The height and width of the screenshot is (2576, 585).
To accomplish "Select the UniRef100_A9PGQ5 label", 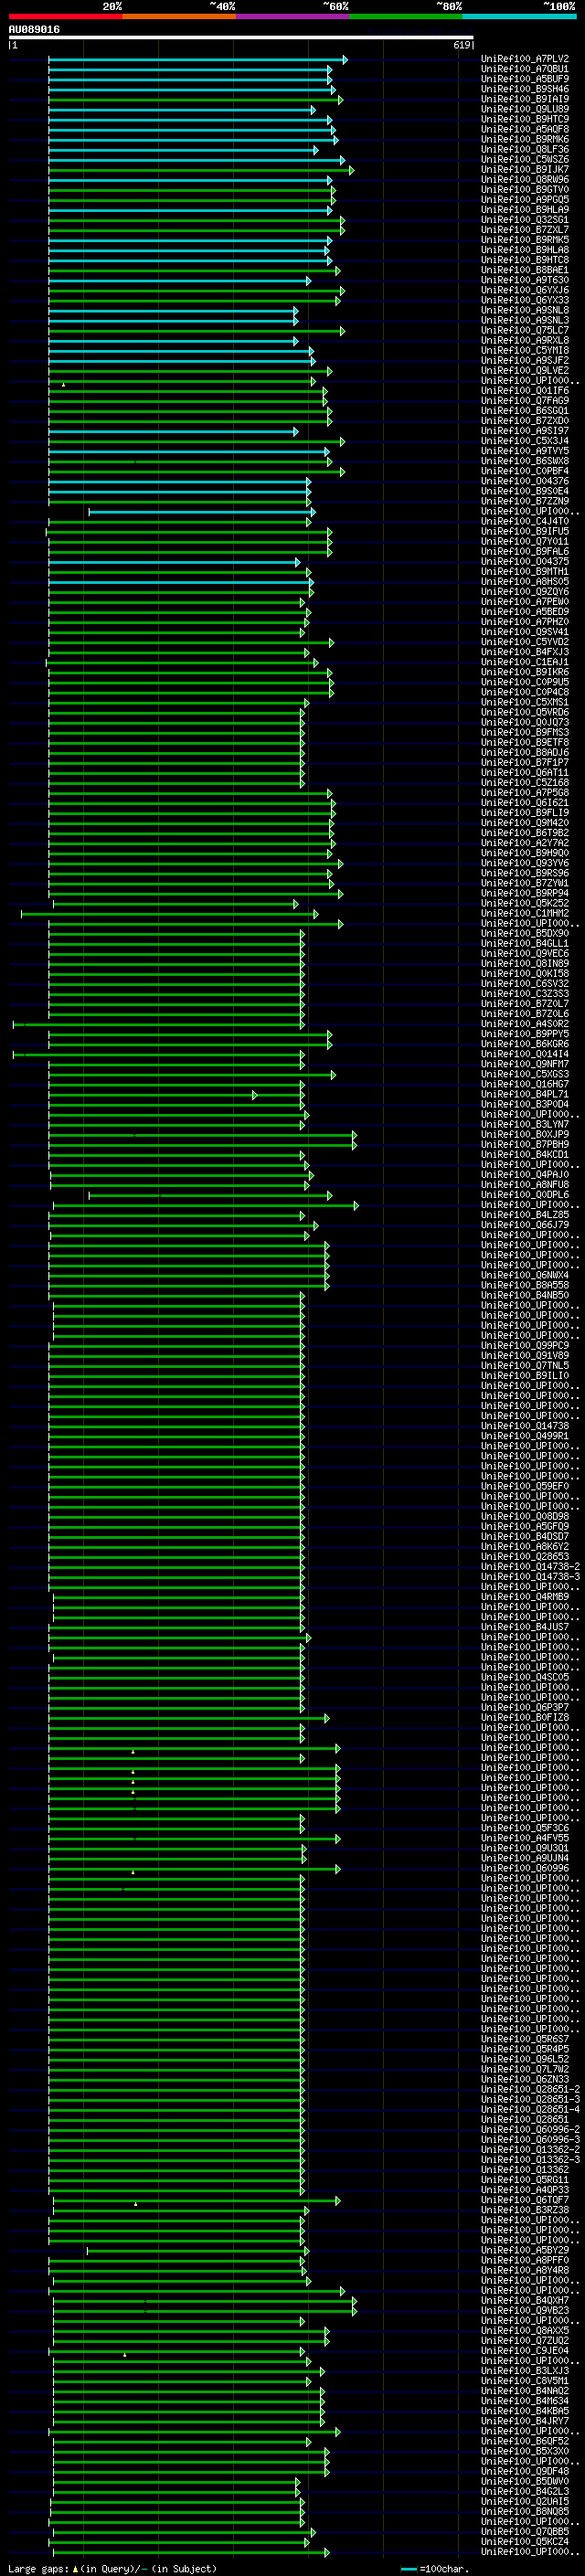I will coord(525,200).
